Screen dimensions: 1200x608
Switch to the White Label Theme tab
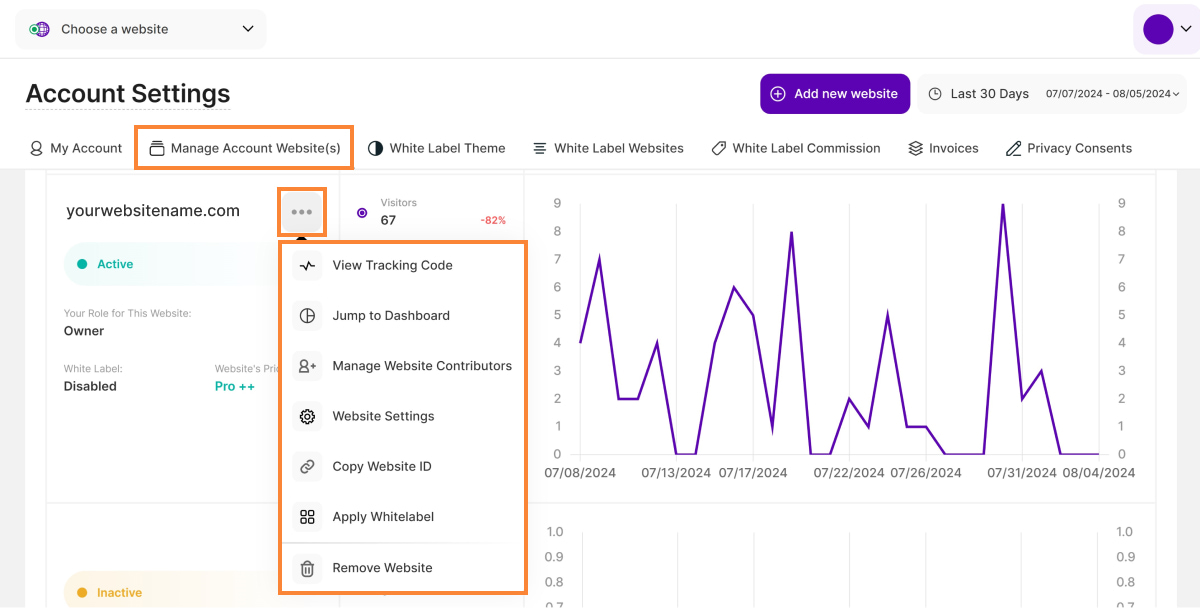click(x=436, y=148)
